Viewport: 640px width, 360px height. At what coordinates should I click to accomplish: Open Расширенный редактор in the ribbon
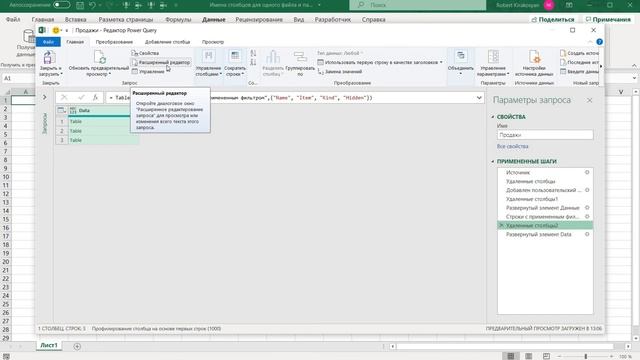161,62
